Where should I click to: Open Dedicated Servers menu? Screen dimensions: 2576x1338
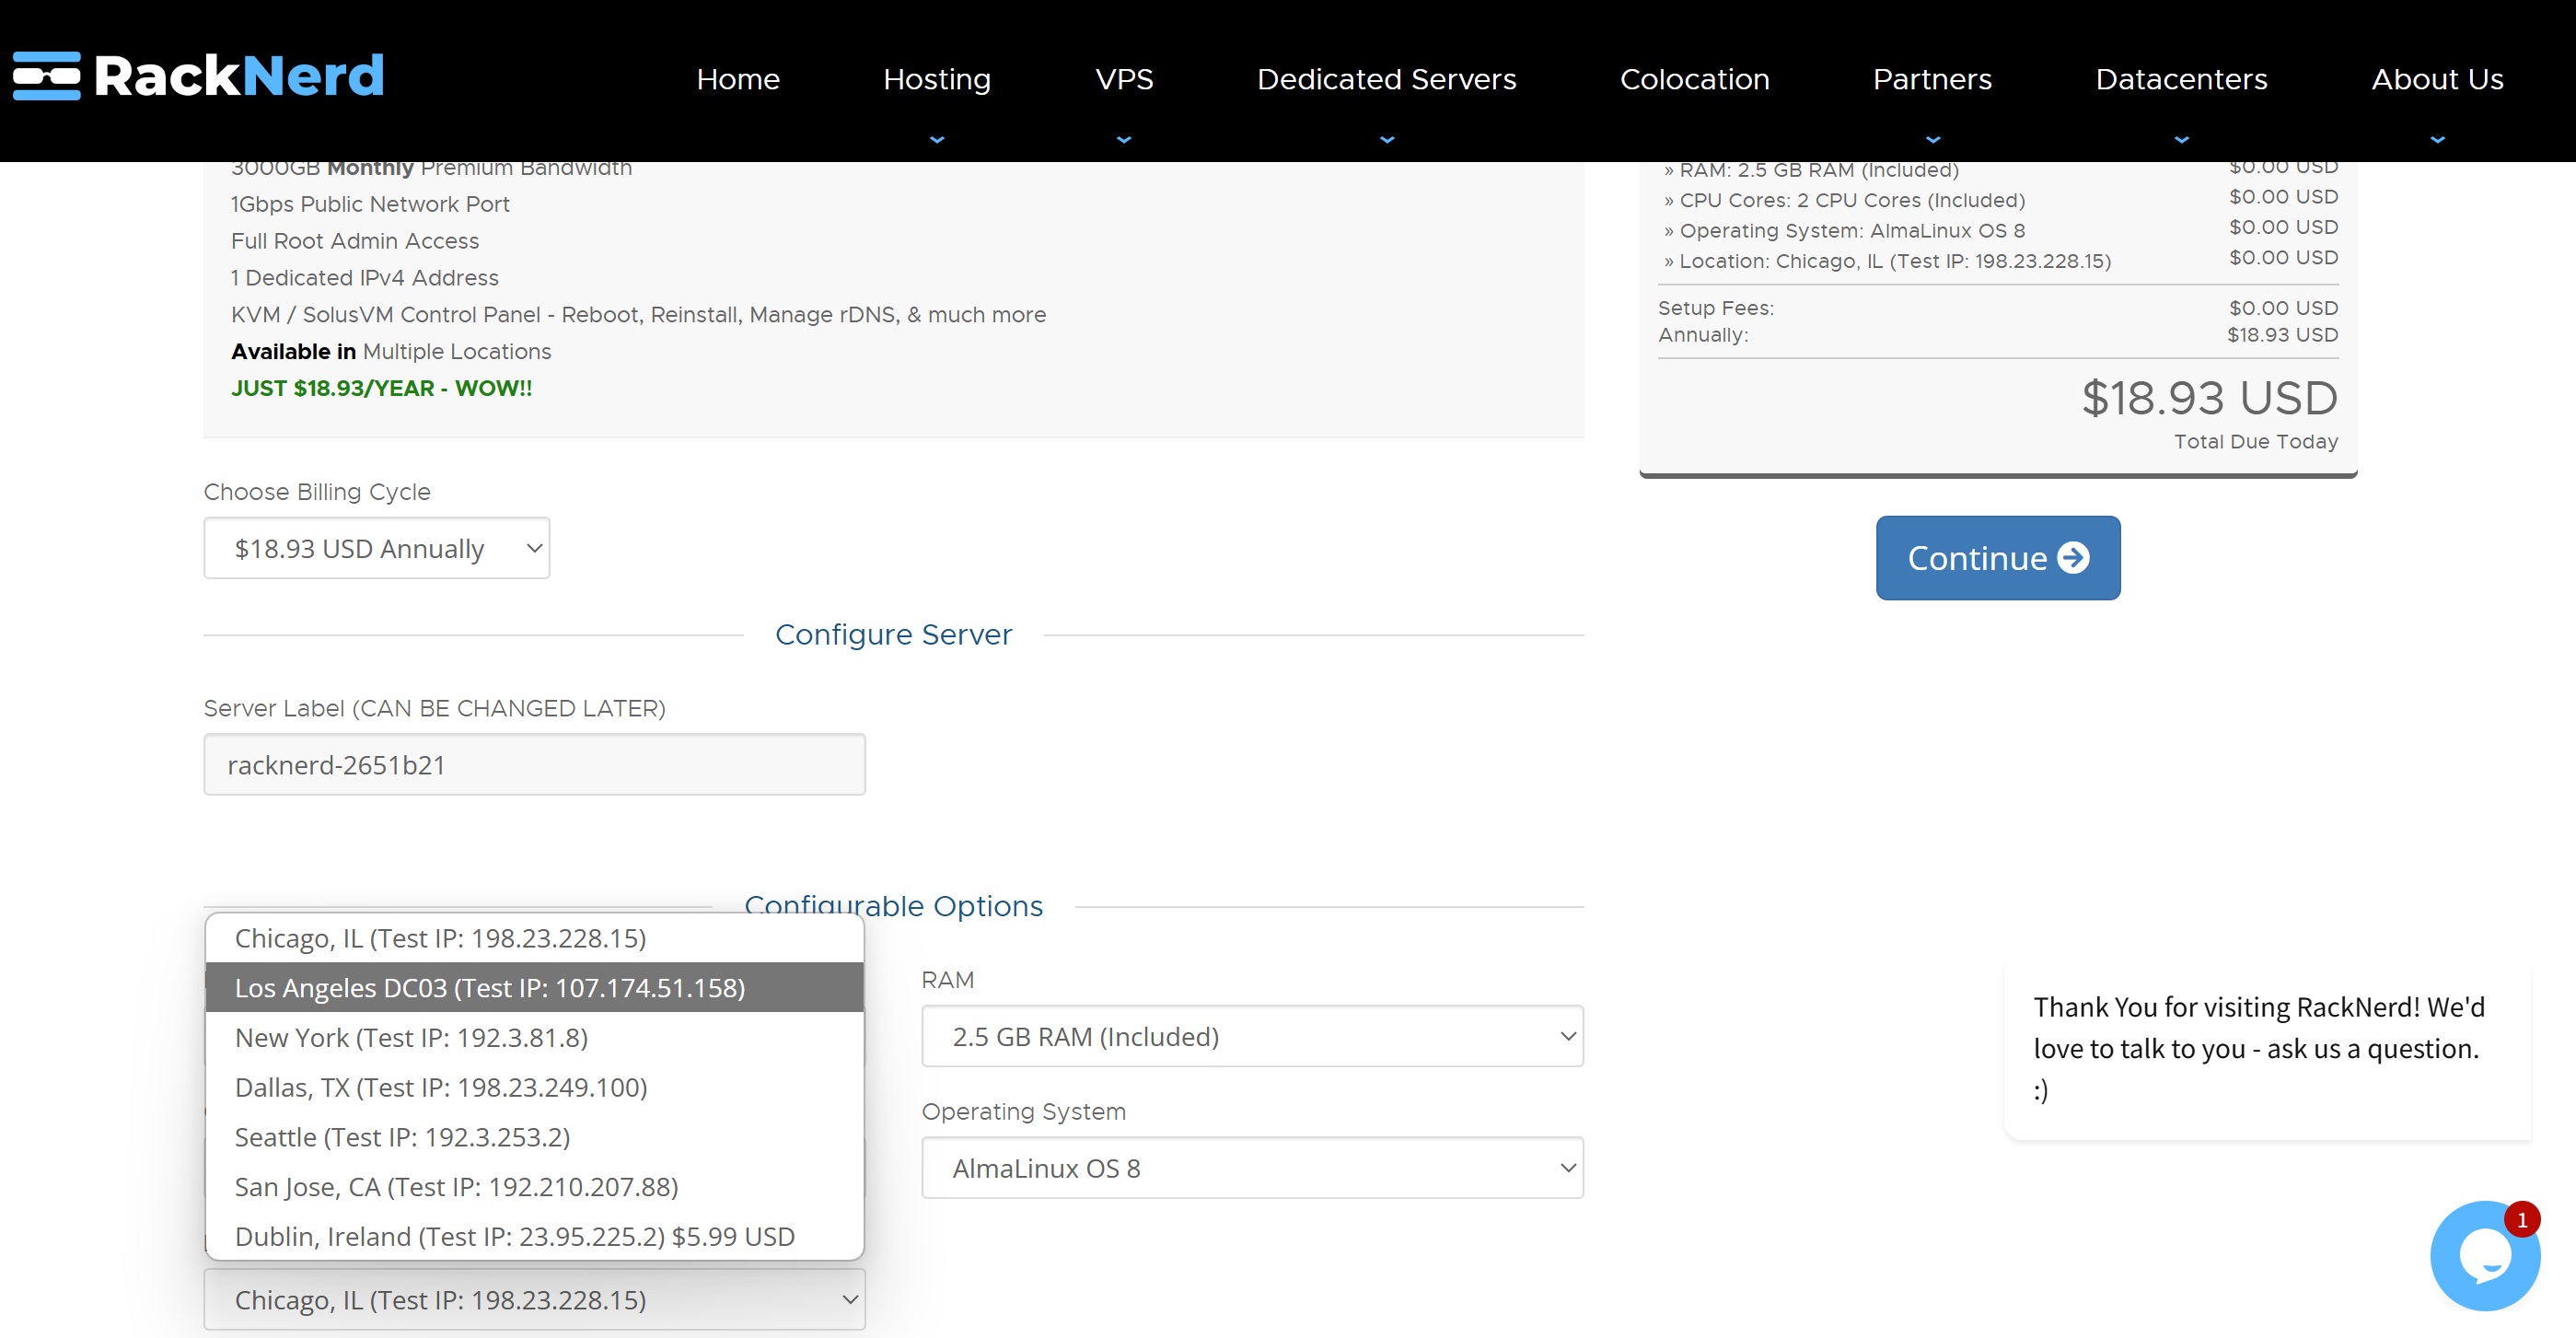point(1386,79)
